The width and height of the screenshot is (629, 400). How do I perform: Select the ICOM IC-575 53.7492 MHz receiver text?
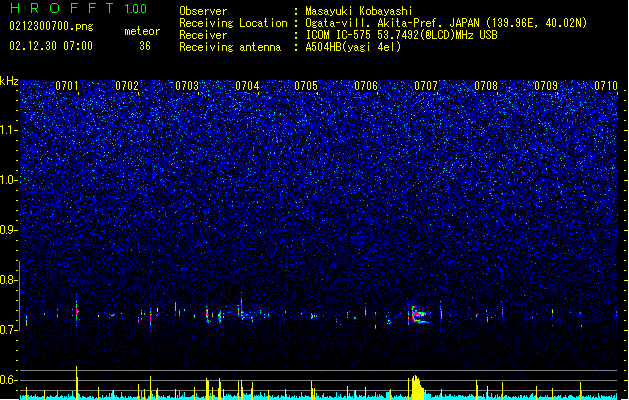tap(401, 35)
